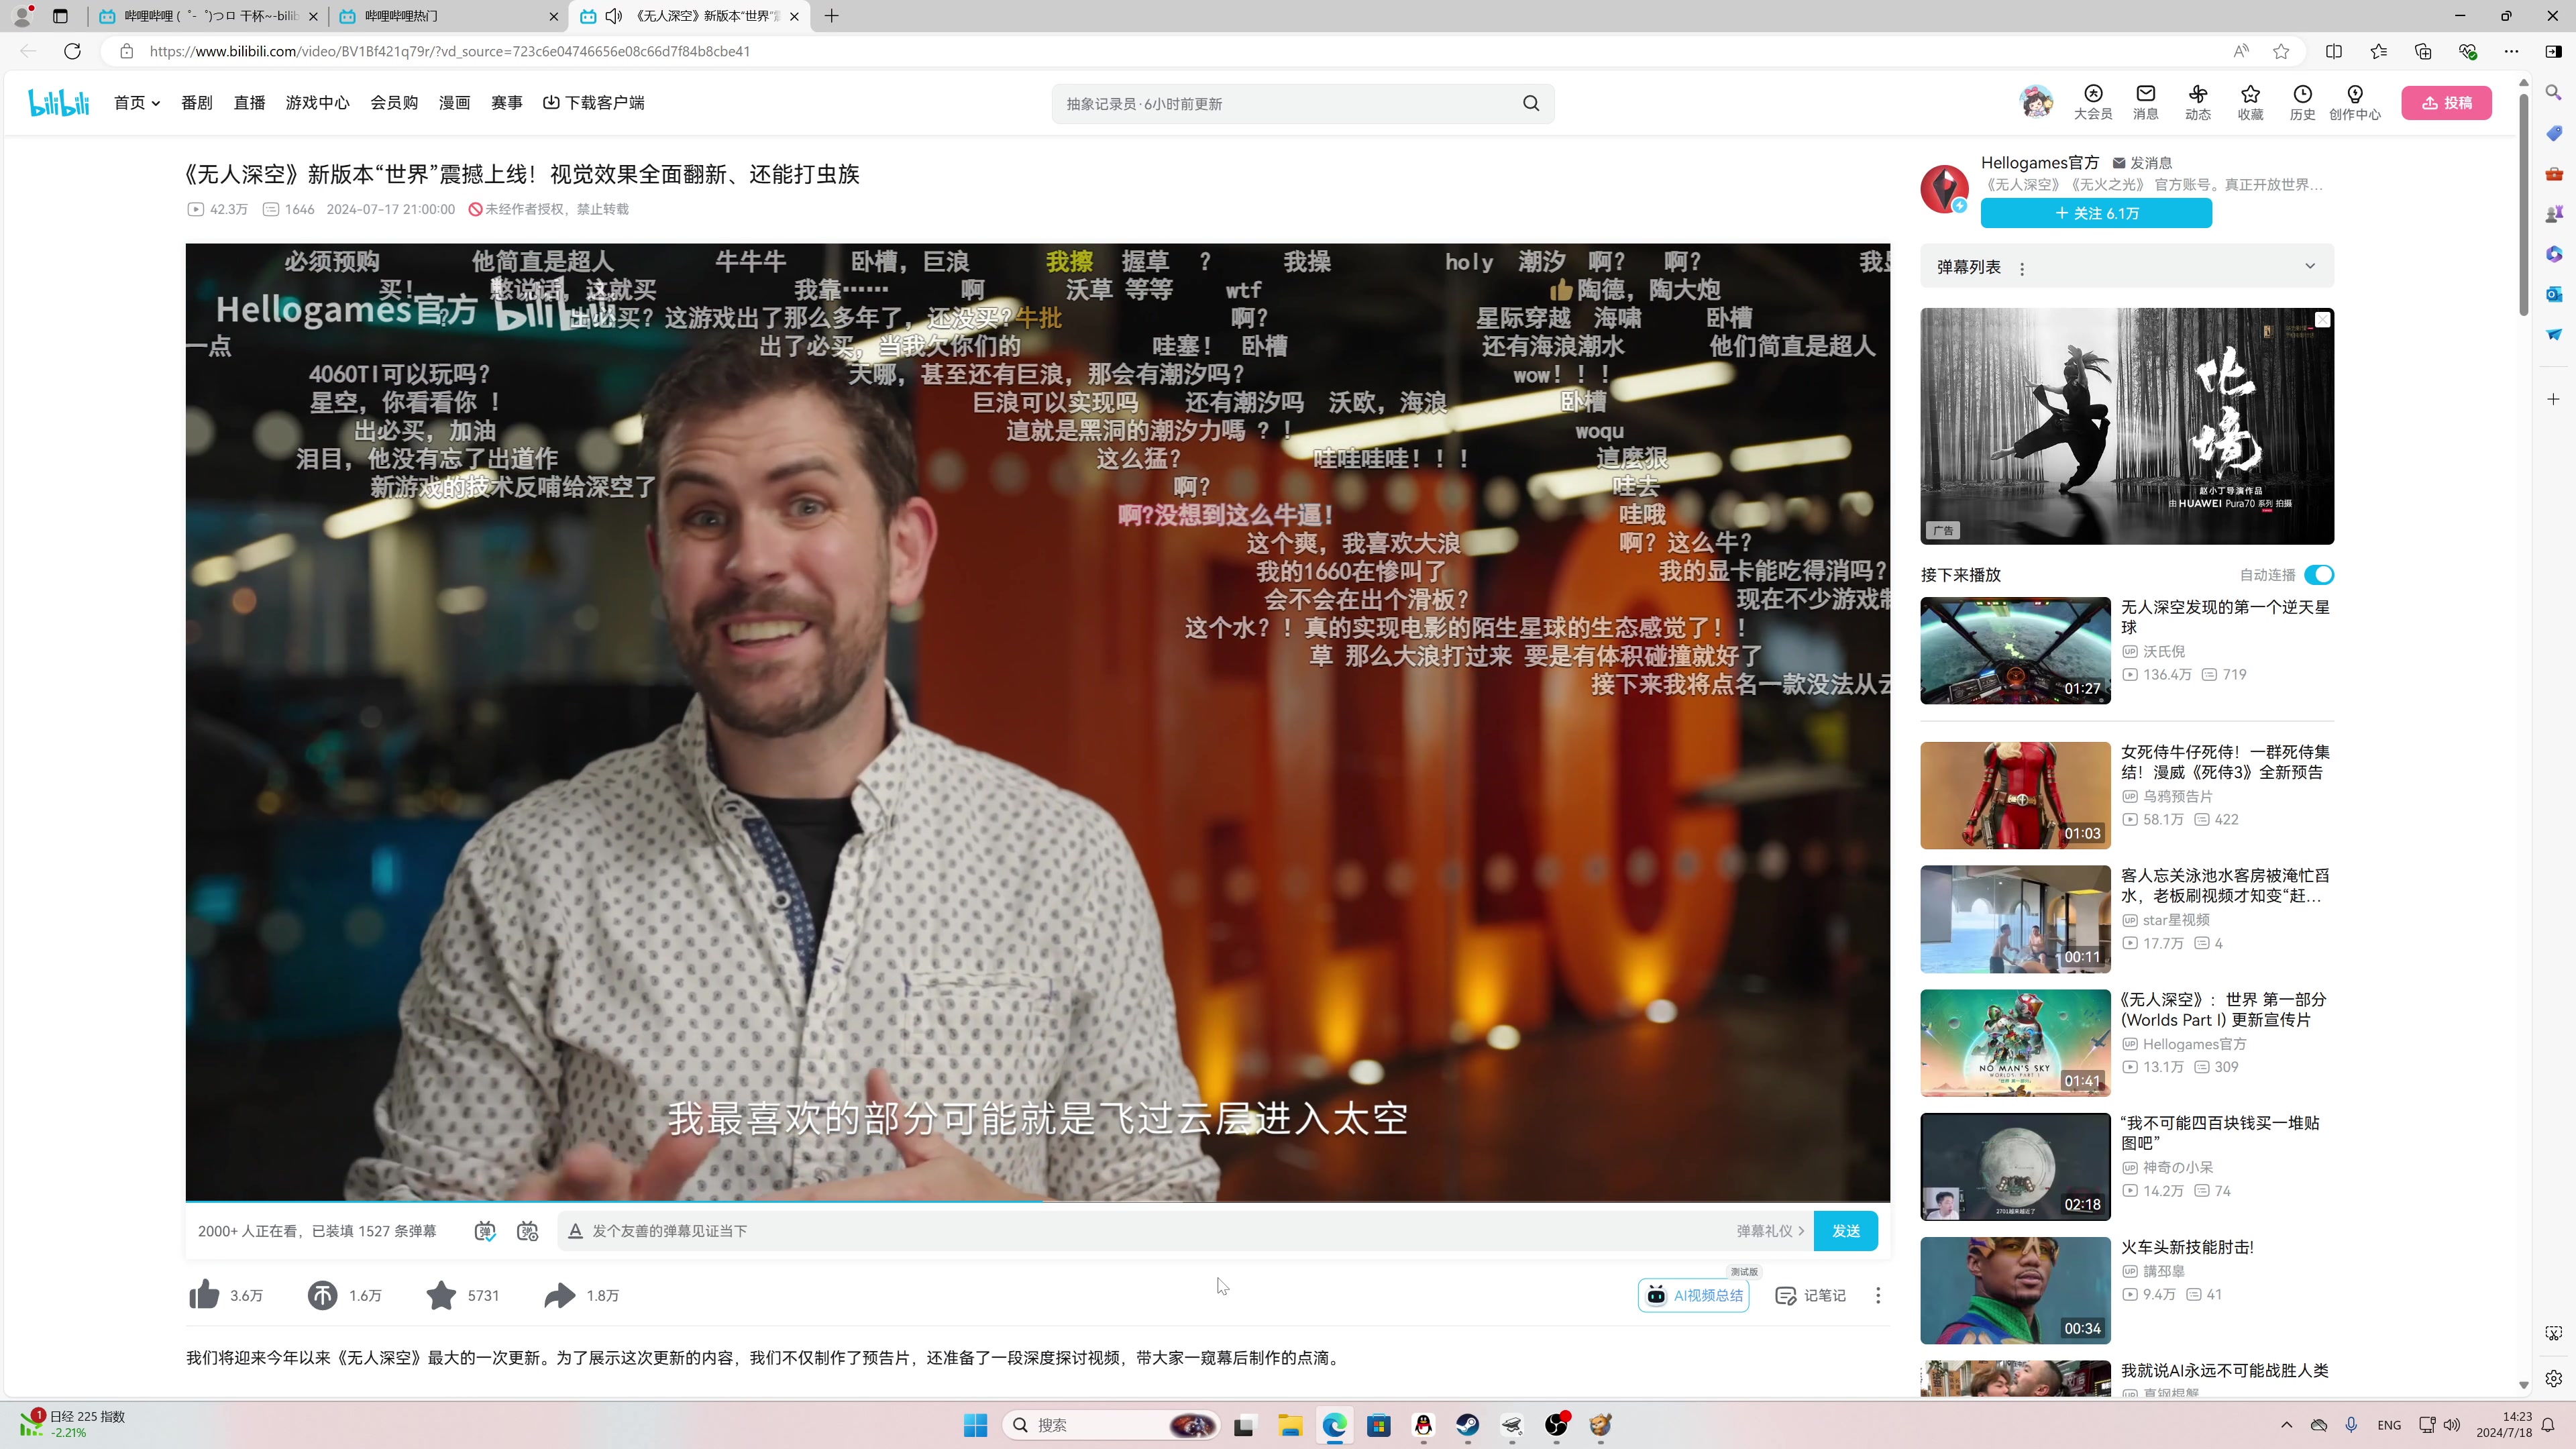Click the search magnifier icon
The height and width of the screenshot is (1449, 2576).
(1531, 103)
